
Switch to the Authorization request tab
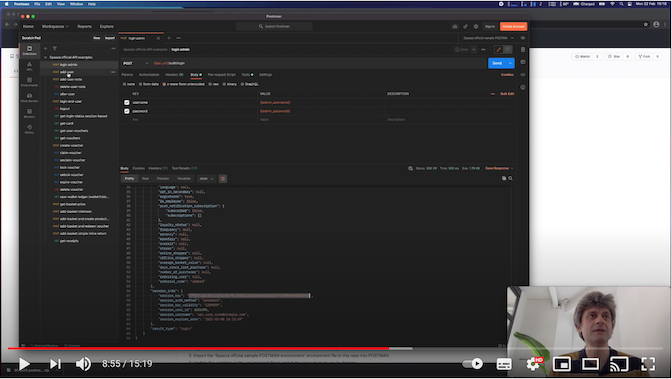(x=149, y=75)
